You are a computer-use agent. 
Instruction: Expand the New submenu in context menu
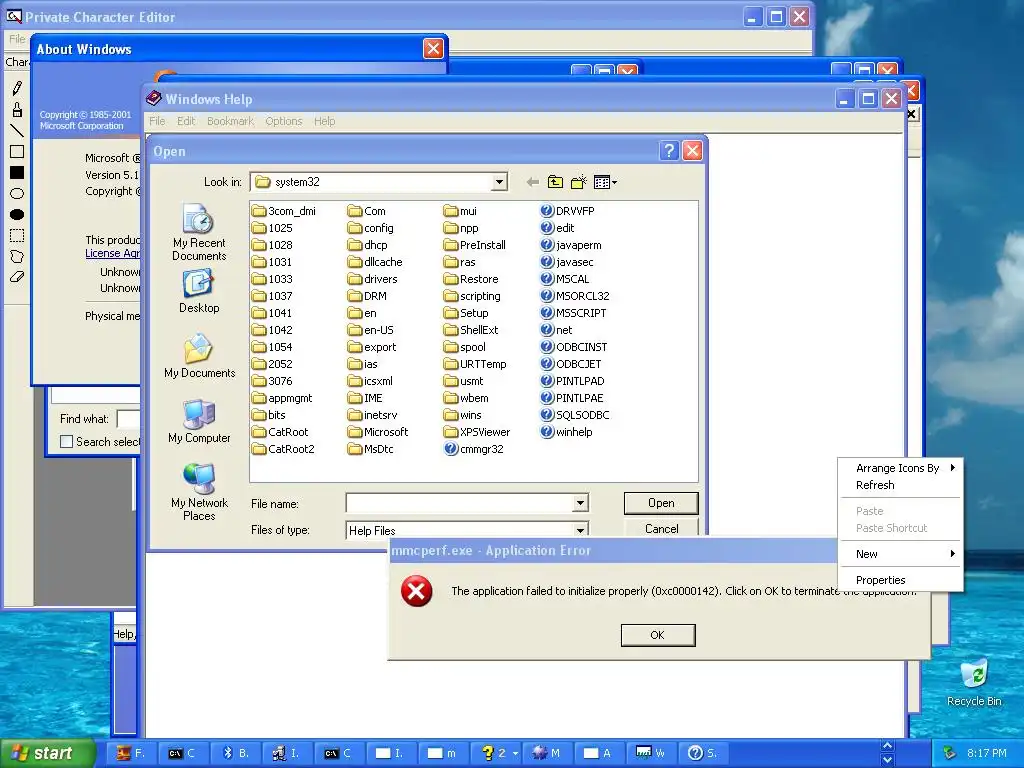click(x=900, y=554)
